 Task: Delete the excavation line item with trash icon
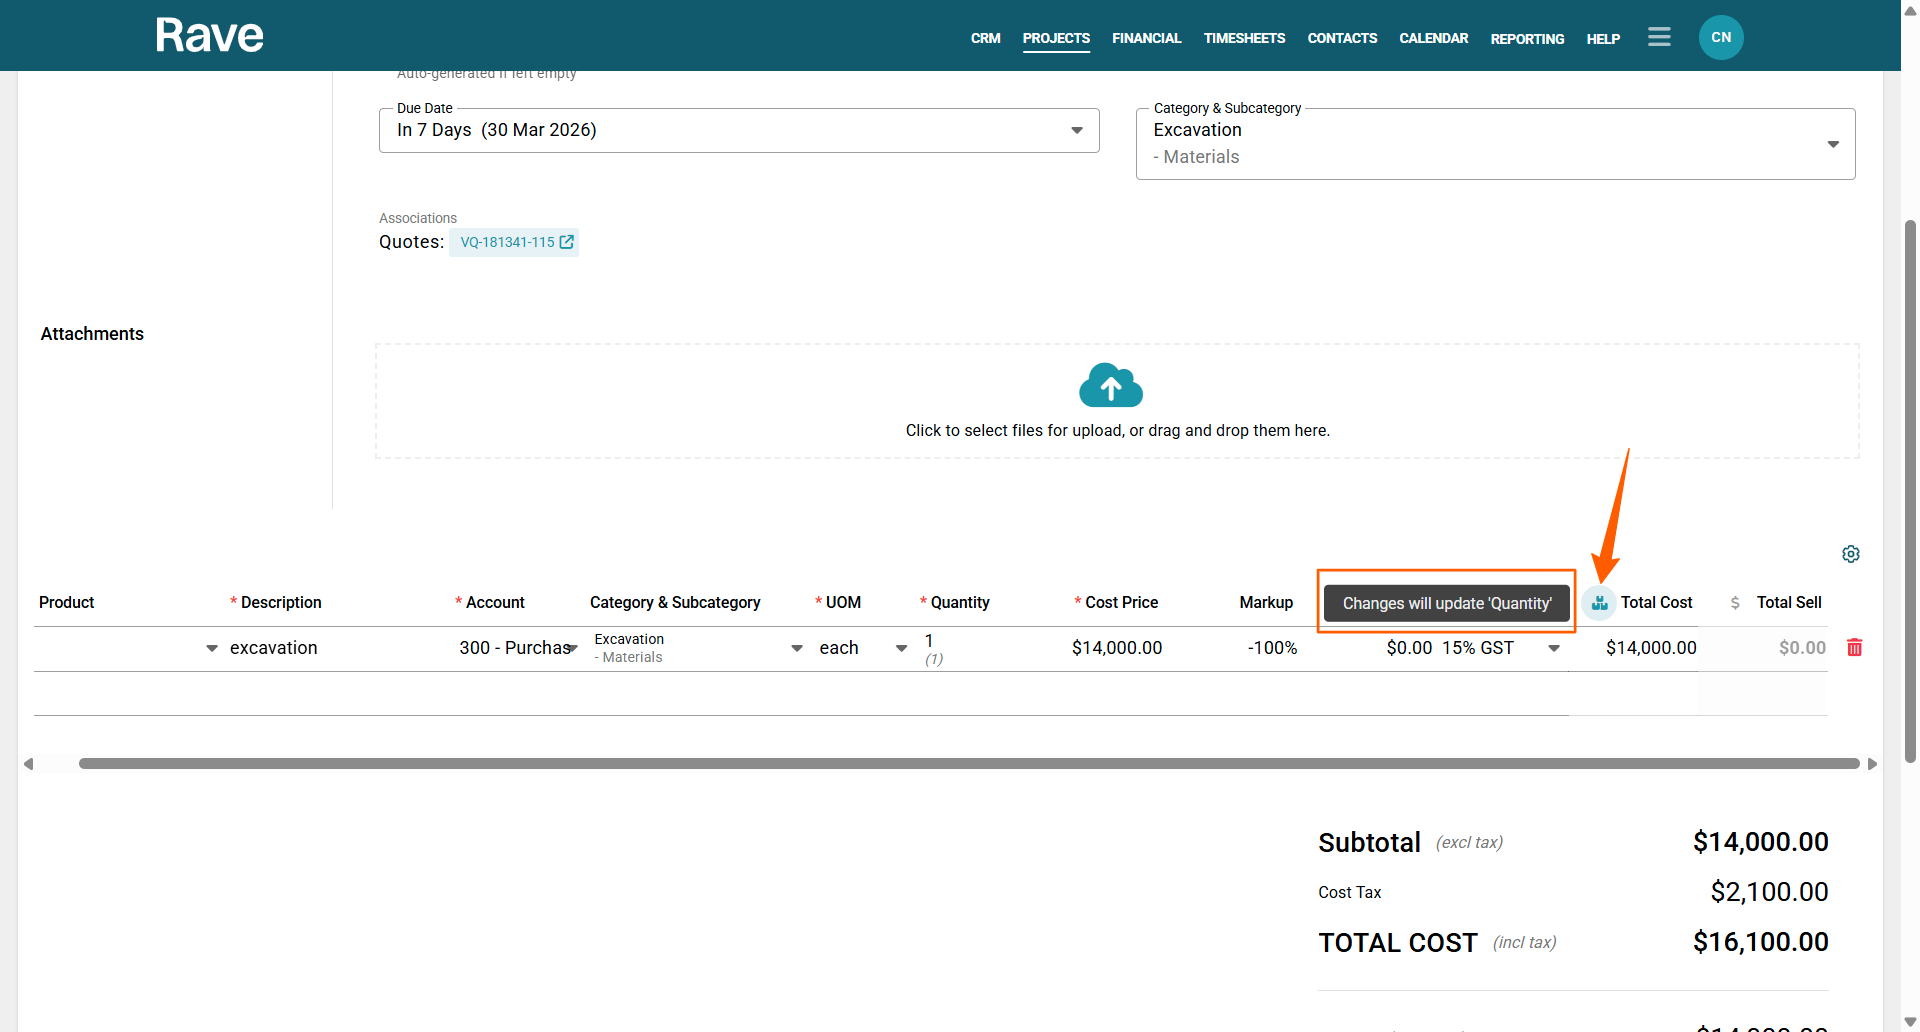tap(1854, 648)
